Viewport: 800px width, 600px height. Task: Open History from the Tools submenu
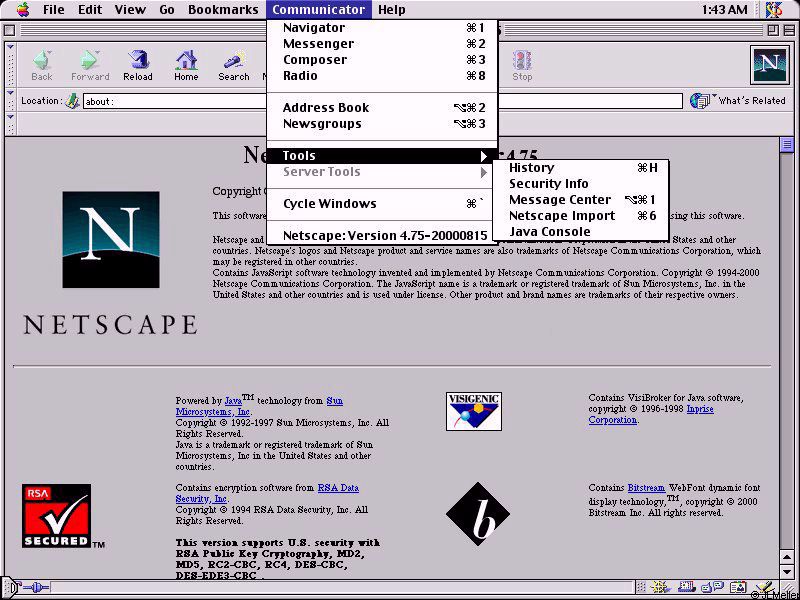[581, 168]
